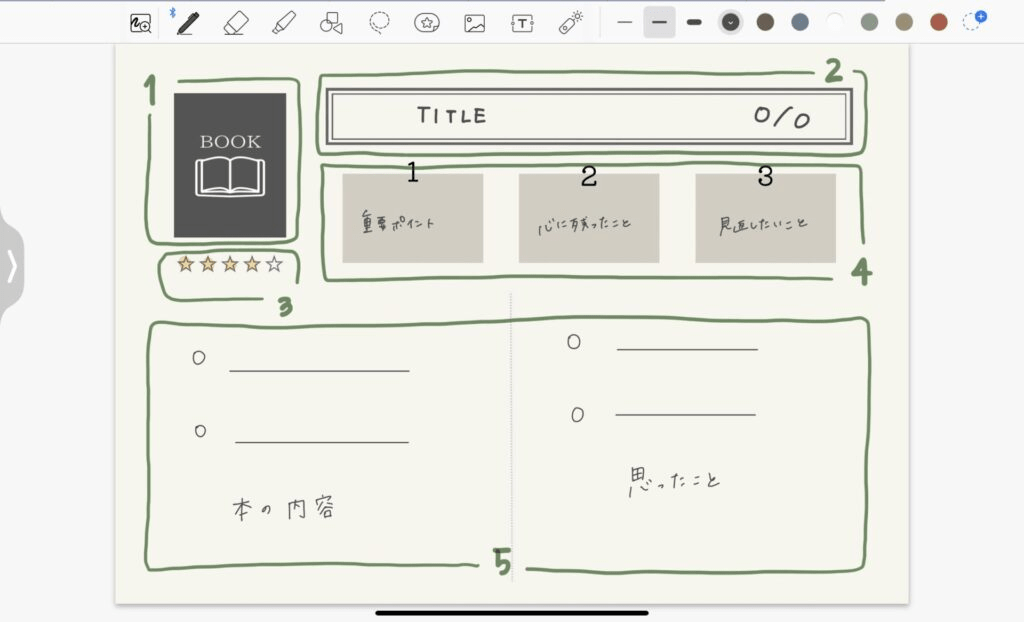Pick the rust red color swatch
Viewport: 1024px width, 622px height.
coord(938,22)
